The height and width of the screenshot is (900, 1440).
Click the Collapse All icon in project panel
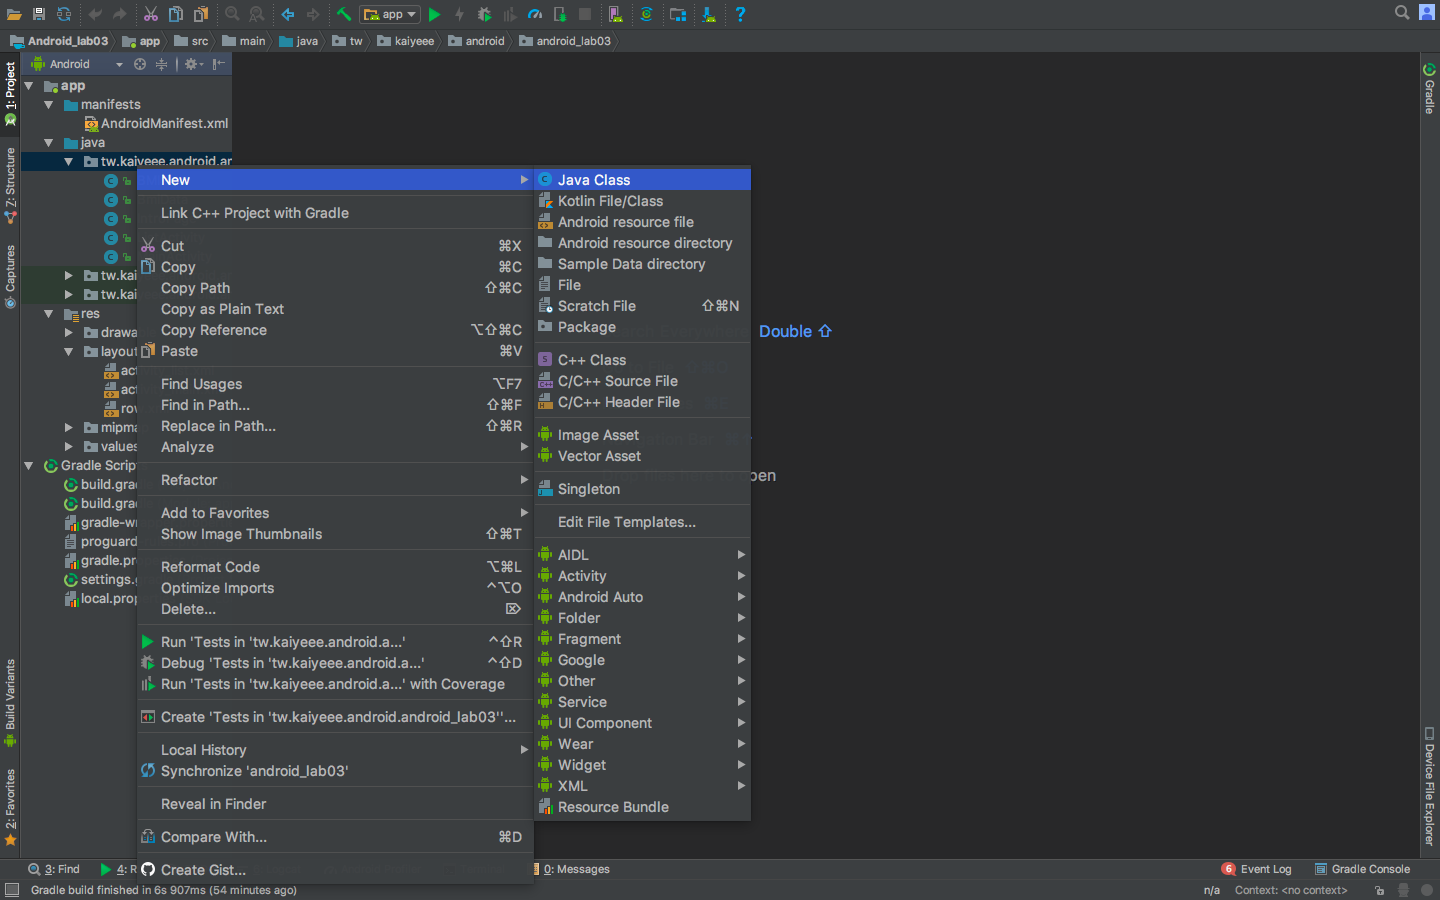point(161,64)
